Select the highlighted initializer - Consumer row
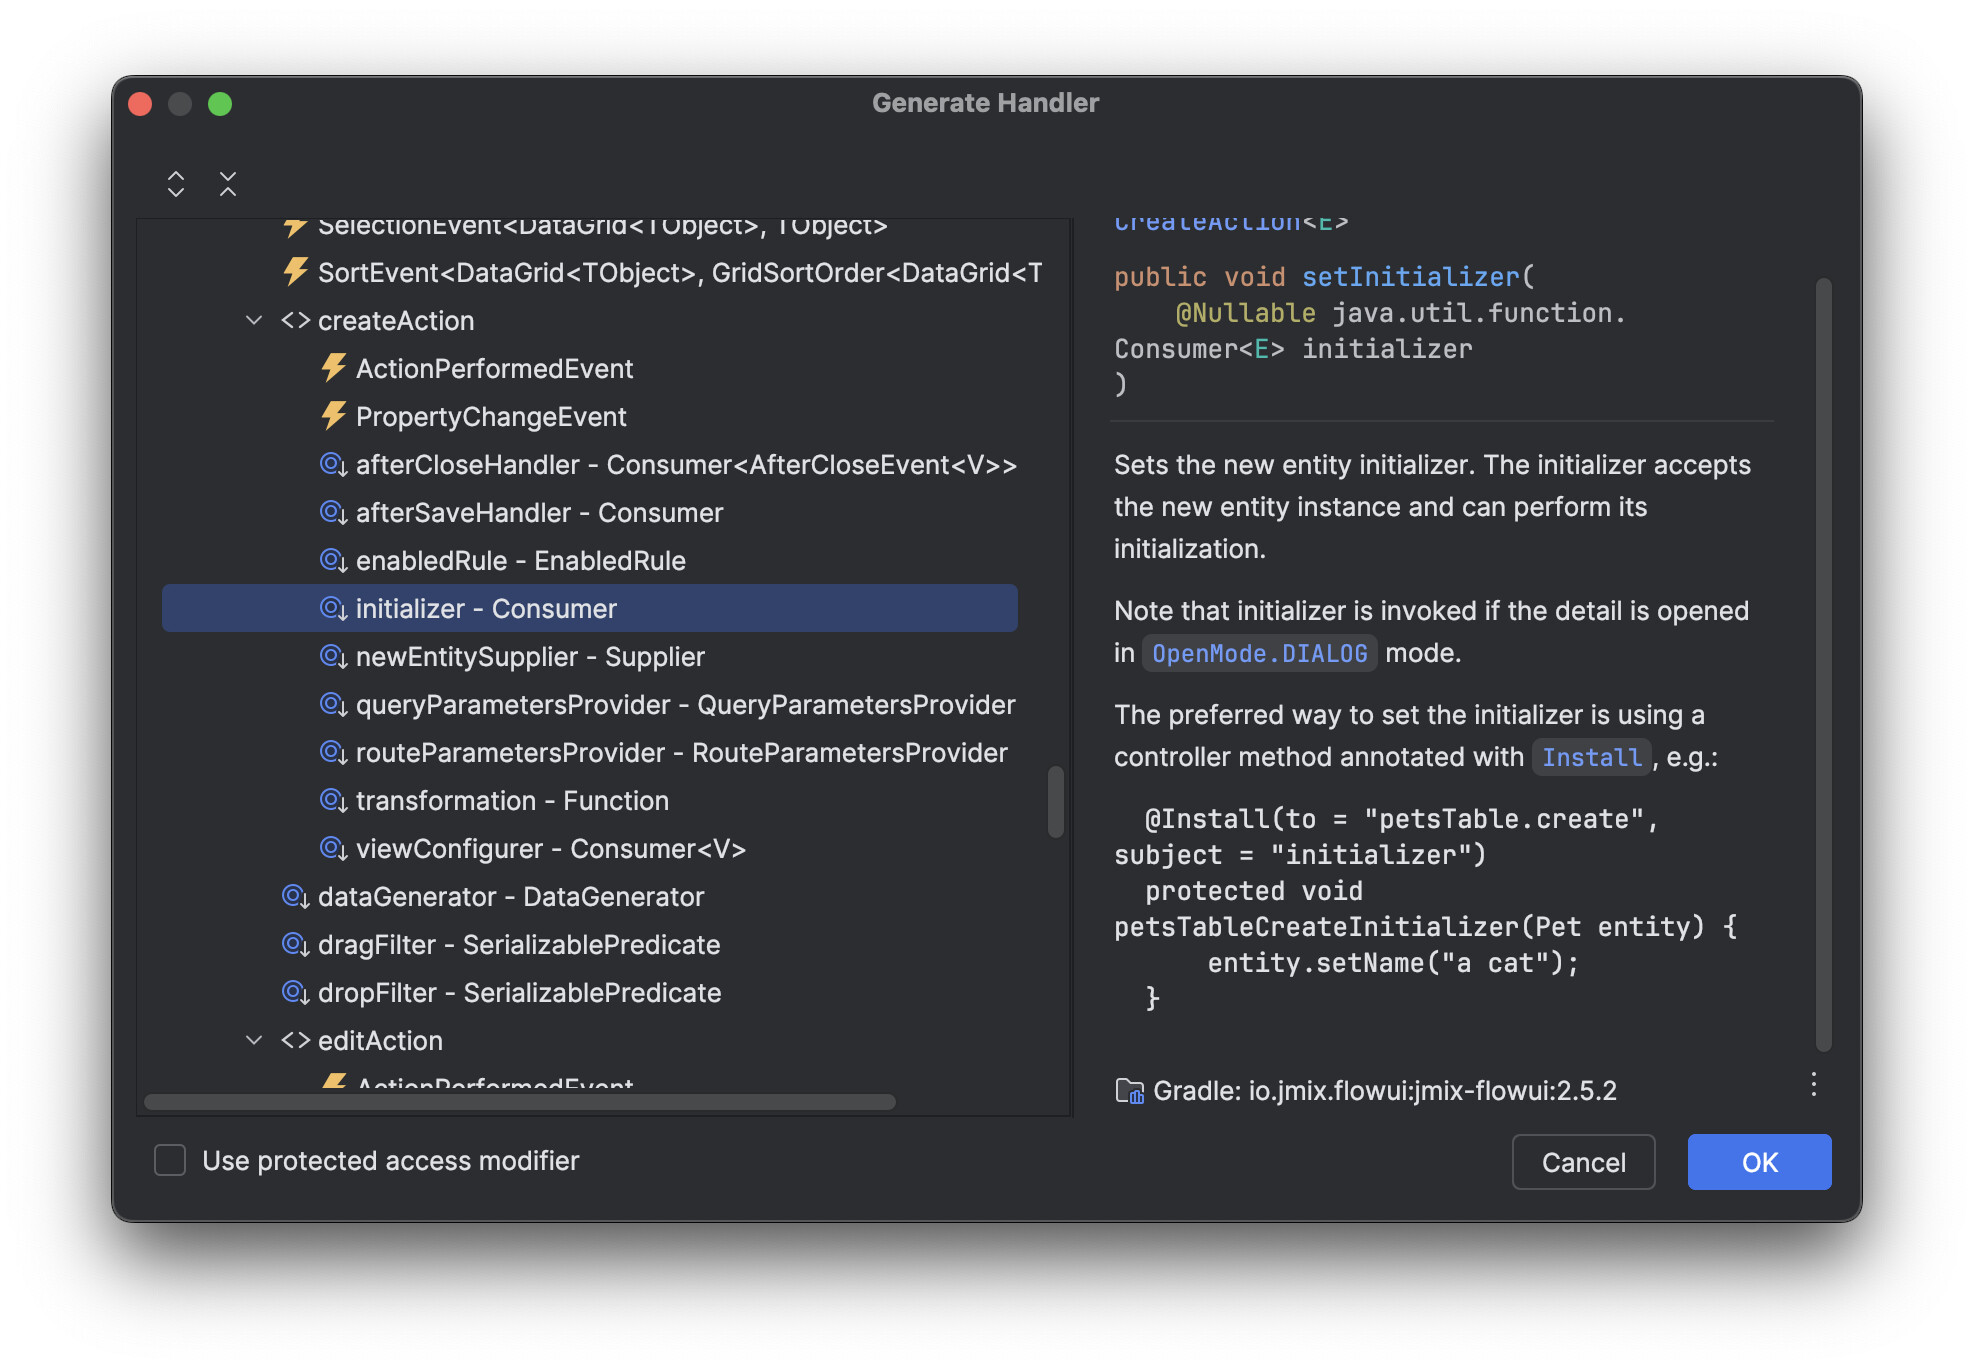1974x1370 pixels. [590, 608]
